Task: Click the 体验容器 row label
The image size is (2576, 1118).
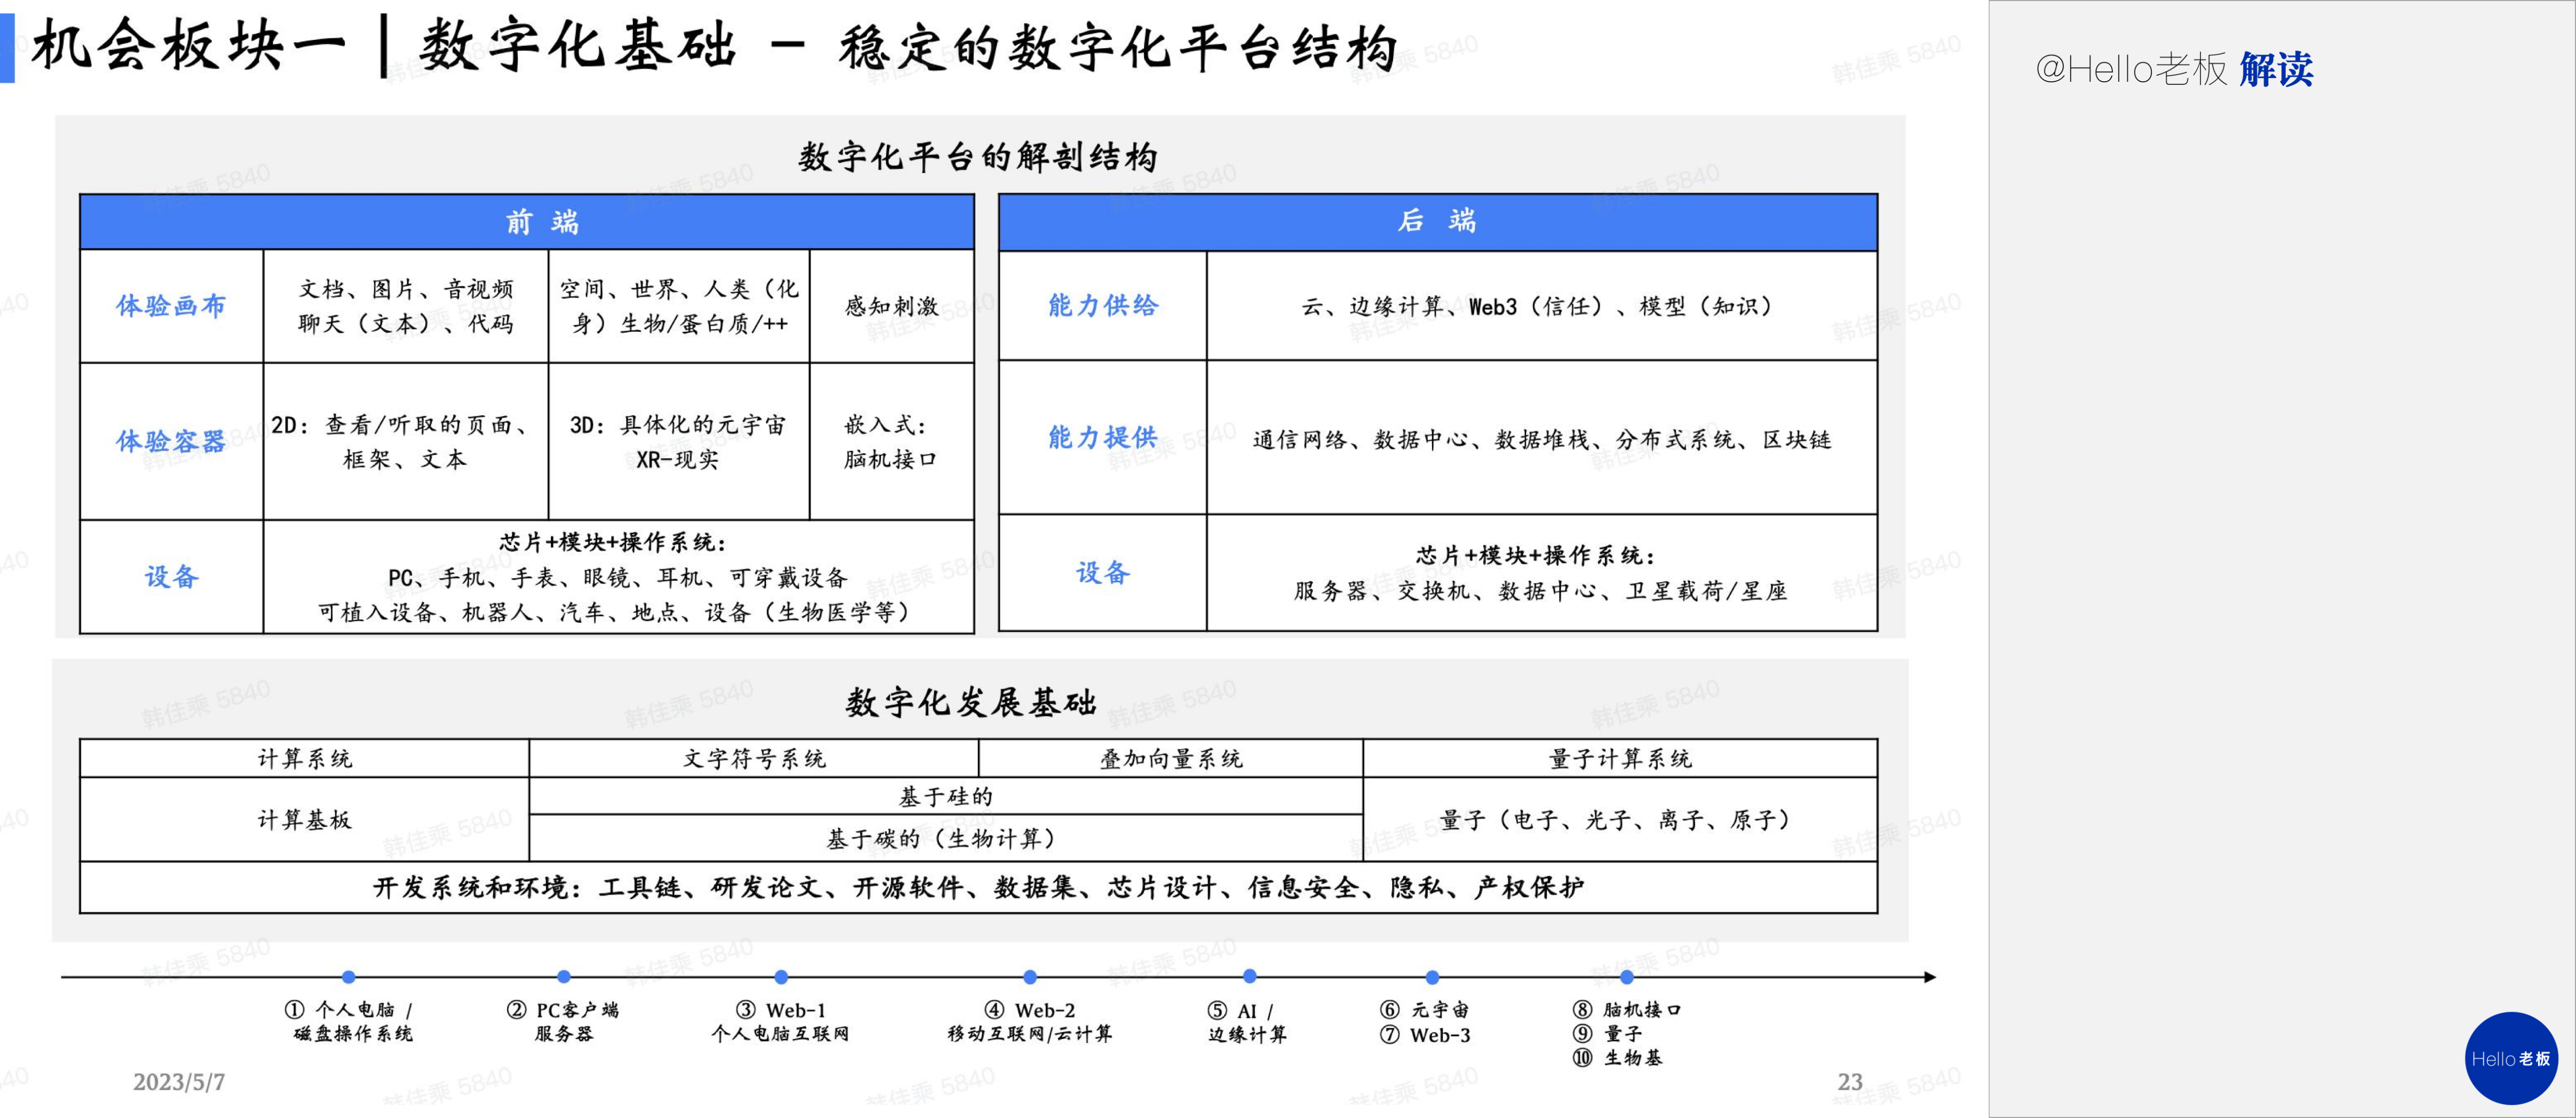Action: point(171,441)
